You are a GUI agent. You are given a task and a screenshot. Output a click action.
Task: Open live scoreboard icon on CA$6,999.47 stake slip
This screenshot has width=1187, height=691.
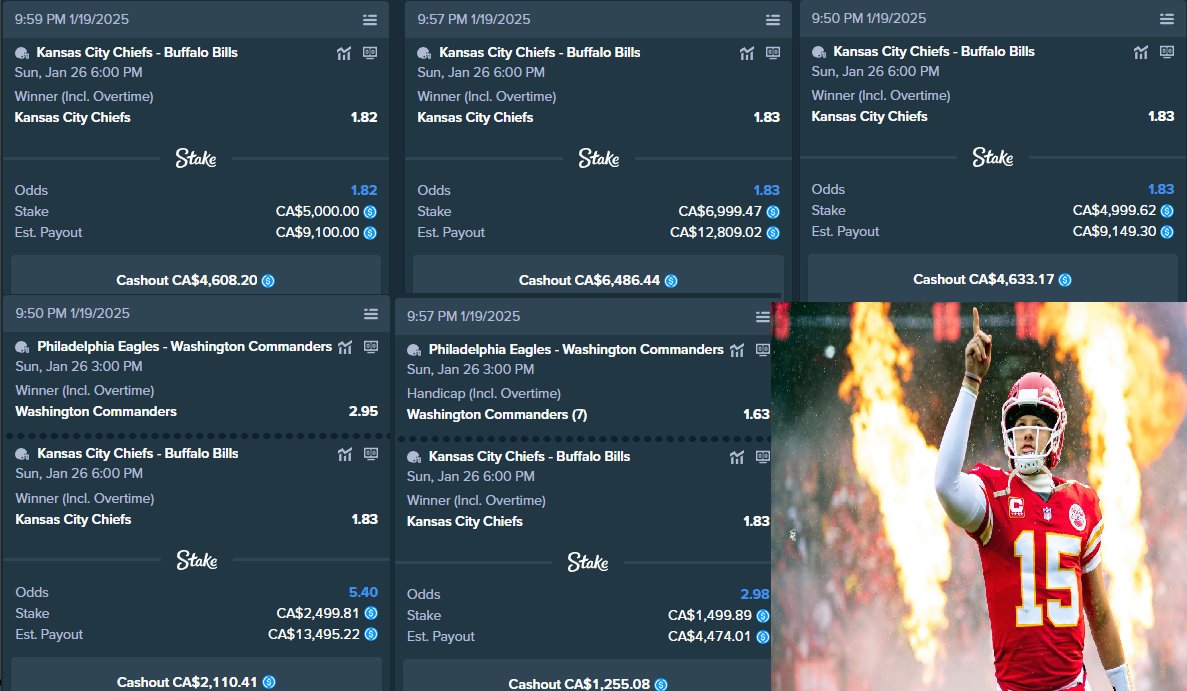click(772, 53)
